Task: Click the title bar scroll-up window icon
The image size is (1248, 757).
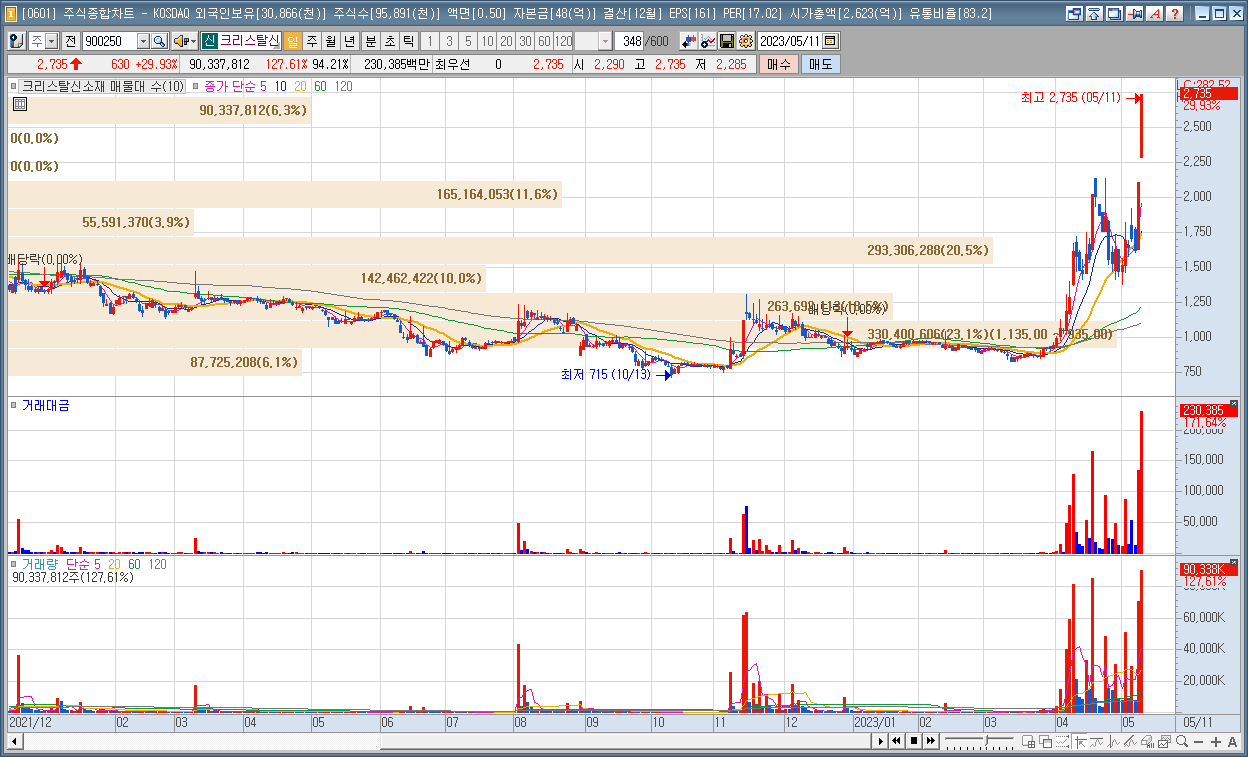Action: (1094, 14)
